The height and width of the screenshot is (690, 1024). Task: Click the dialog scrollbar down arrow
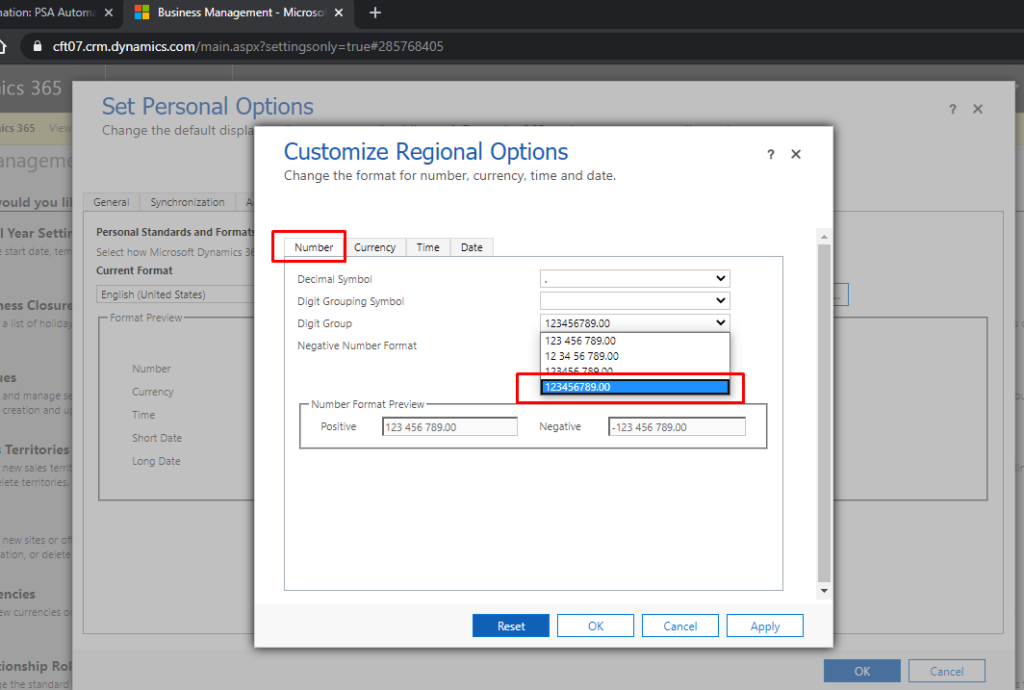(824, 591)
